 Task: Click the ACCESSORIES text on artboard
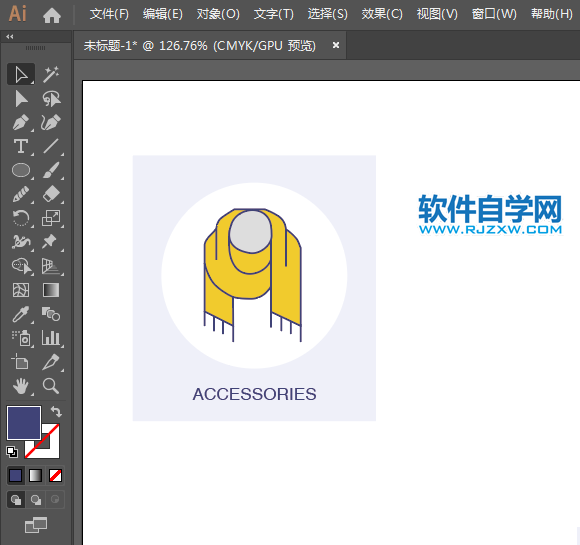[254, 394]
